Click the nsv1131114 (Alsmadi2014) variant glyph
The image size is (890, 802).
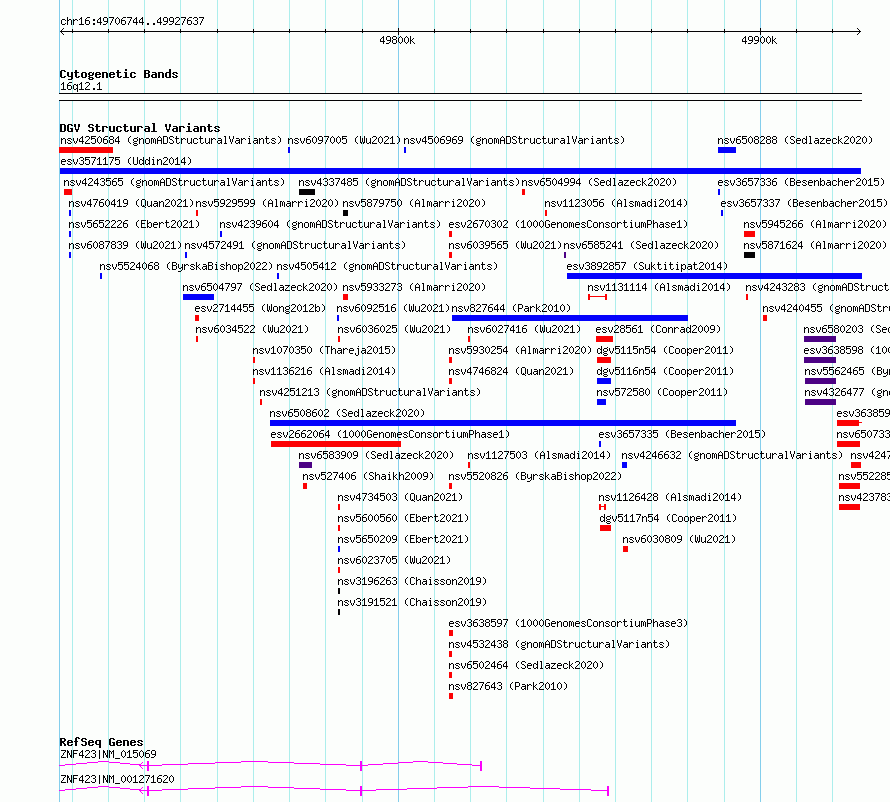[x=597, y=297]
